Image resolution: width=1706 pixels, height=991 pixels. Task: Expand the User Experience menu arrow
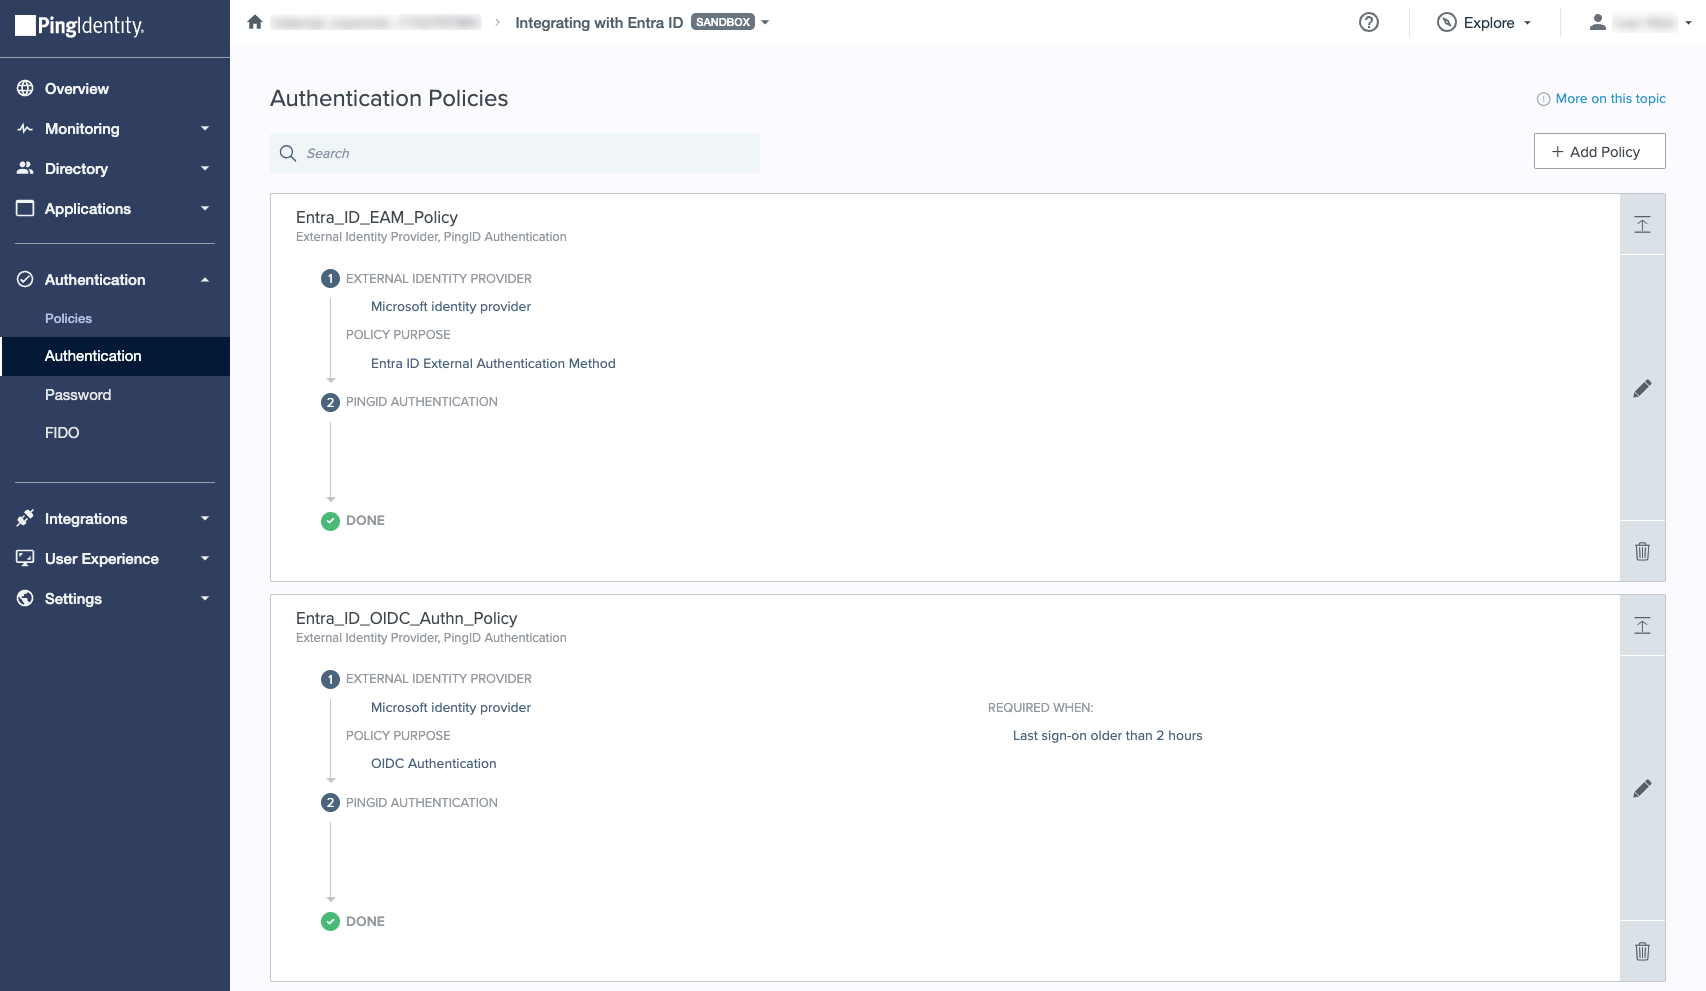pos(205,558)
